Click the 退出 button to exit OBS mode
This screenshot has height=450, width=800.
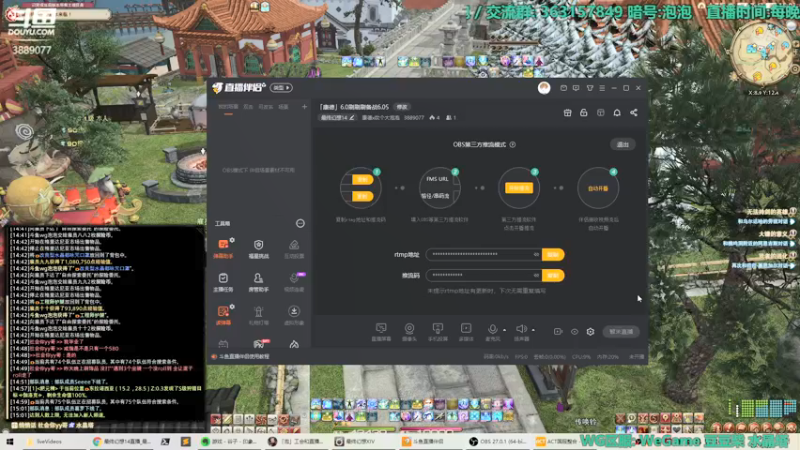click(622, 144)
